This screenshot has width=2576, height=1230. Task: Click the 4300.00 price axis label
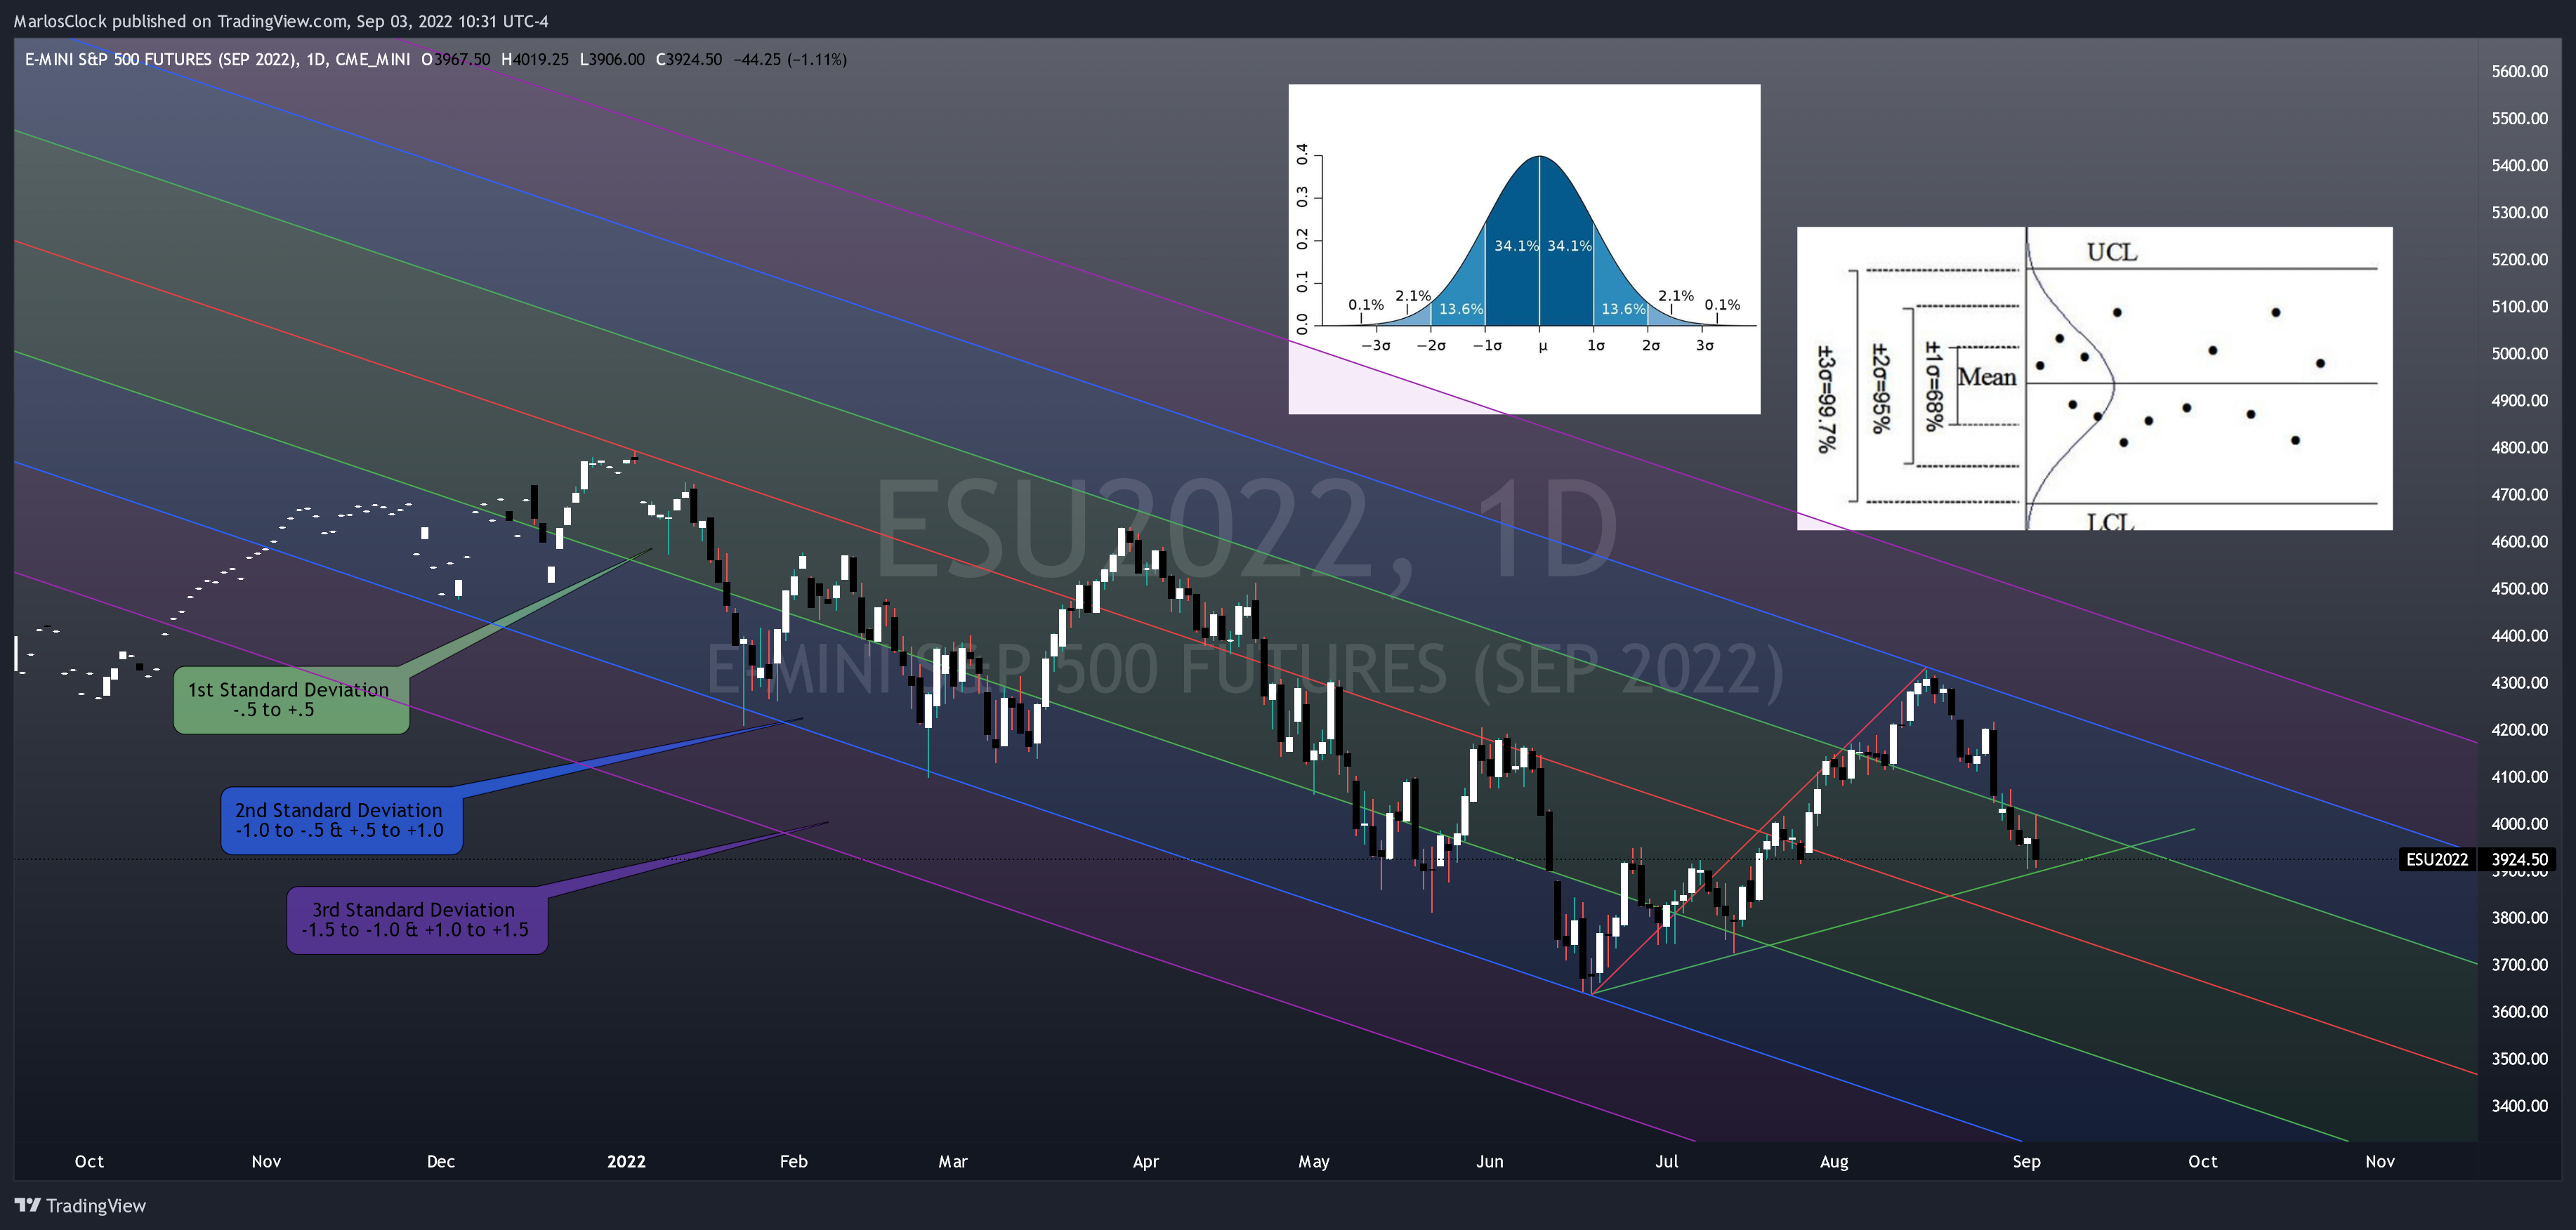click(2519, 682)
